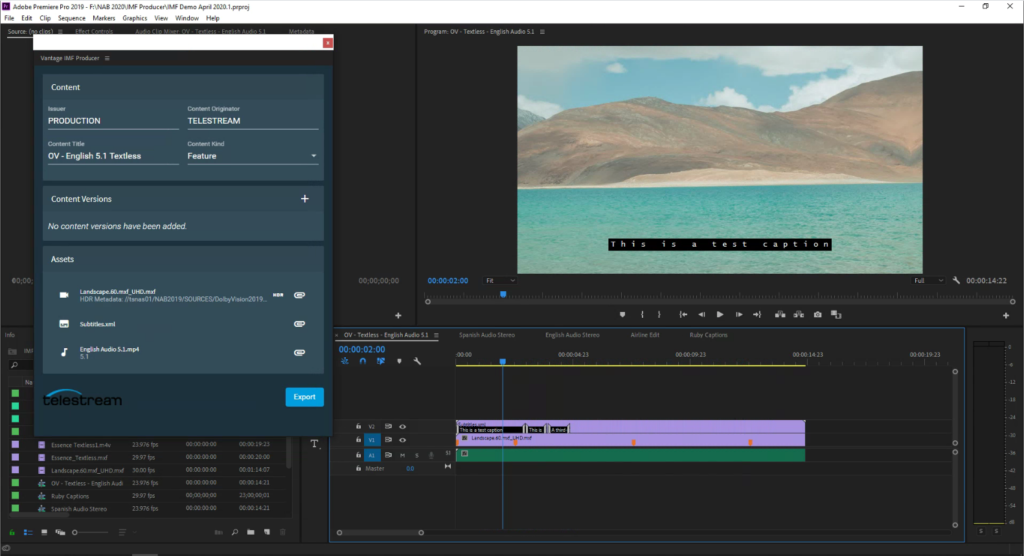Click the Add Marker icon in Program monitor
1024x556 pixels.
tap(621, 314)
